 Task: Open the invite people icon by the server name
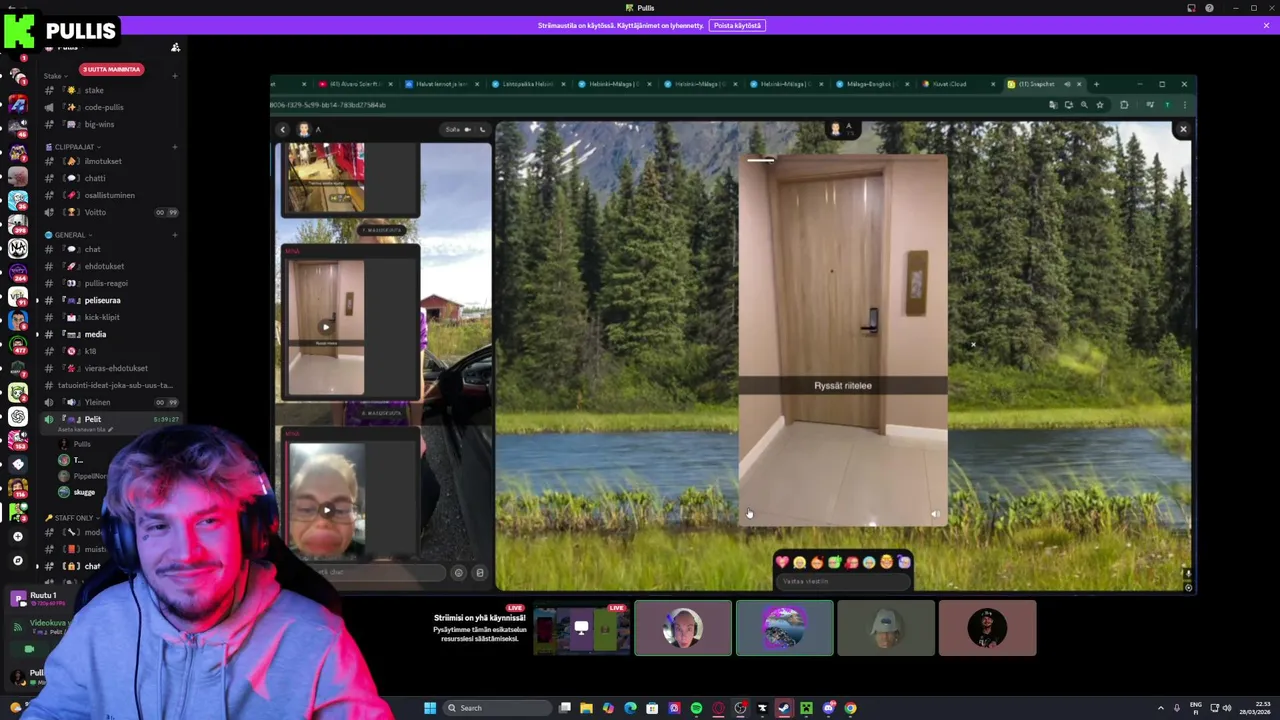(x=175, y=47)
